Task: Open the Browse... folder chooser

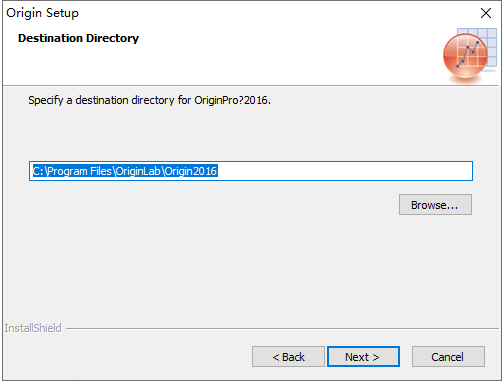Action: tap(435, 205)
